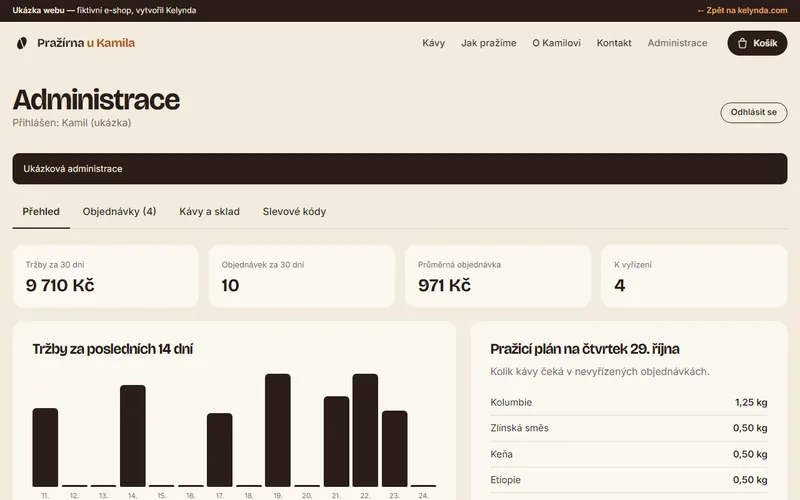This screenshot has width=800, height=500.
Task: Click the Ukázková administrace banner
Action: coord(400,169)
